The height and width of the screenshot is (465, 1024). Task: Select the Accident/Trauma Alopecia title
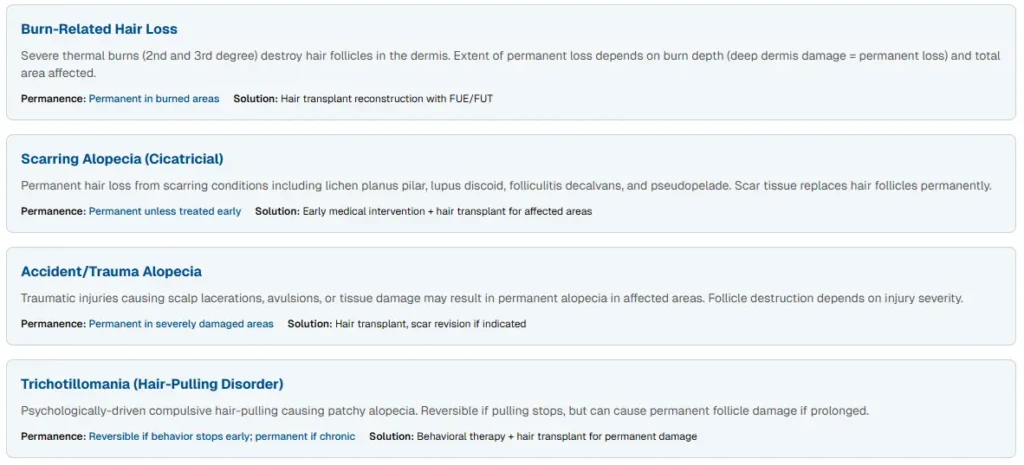[x=111, y=272]
